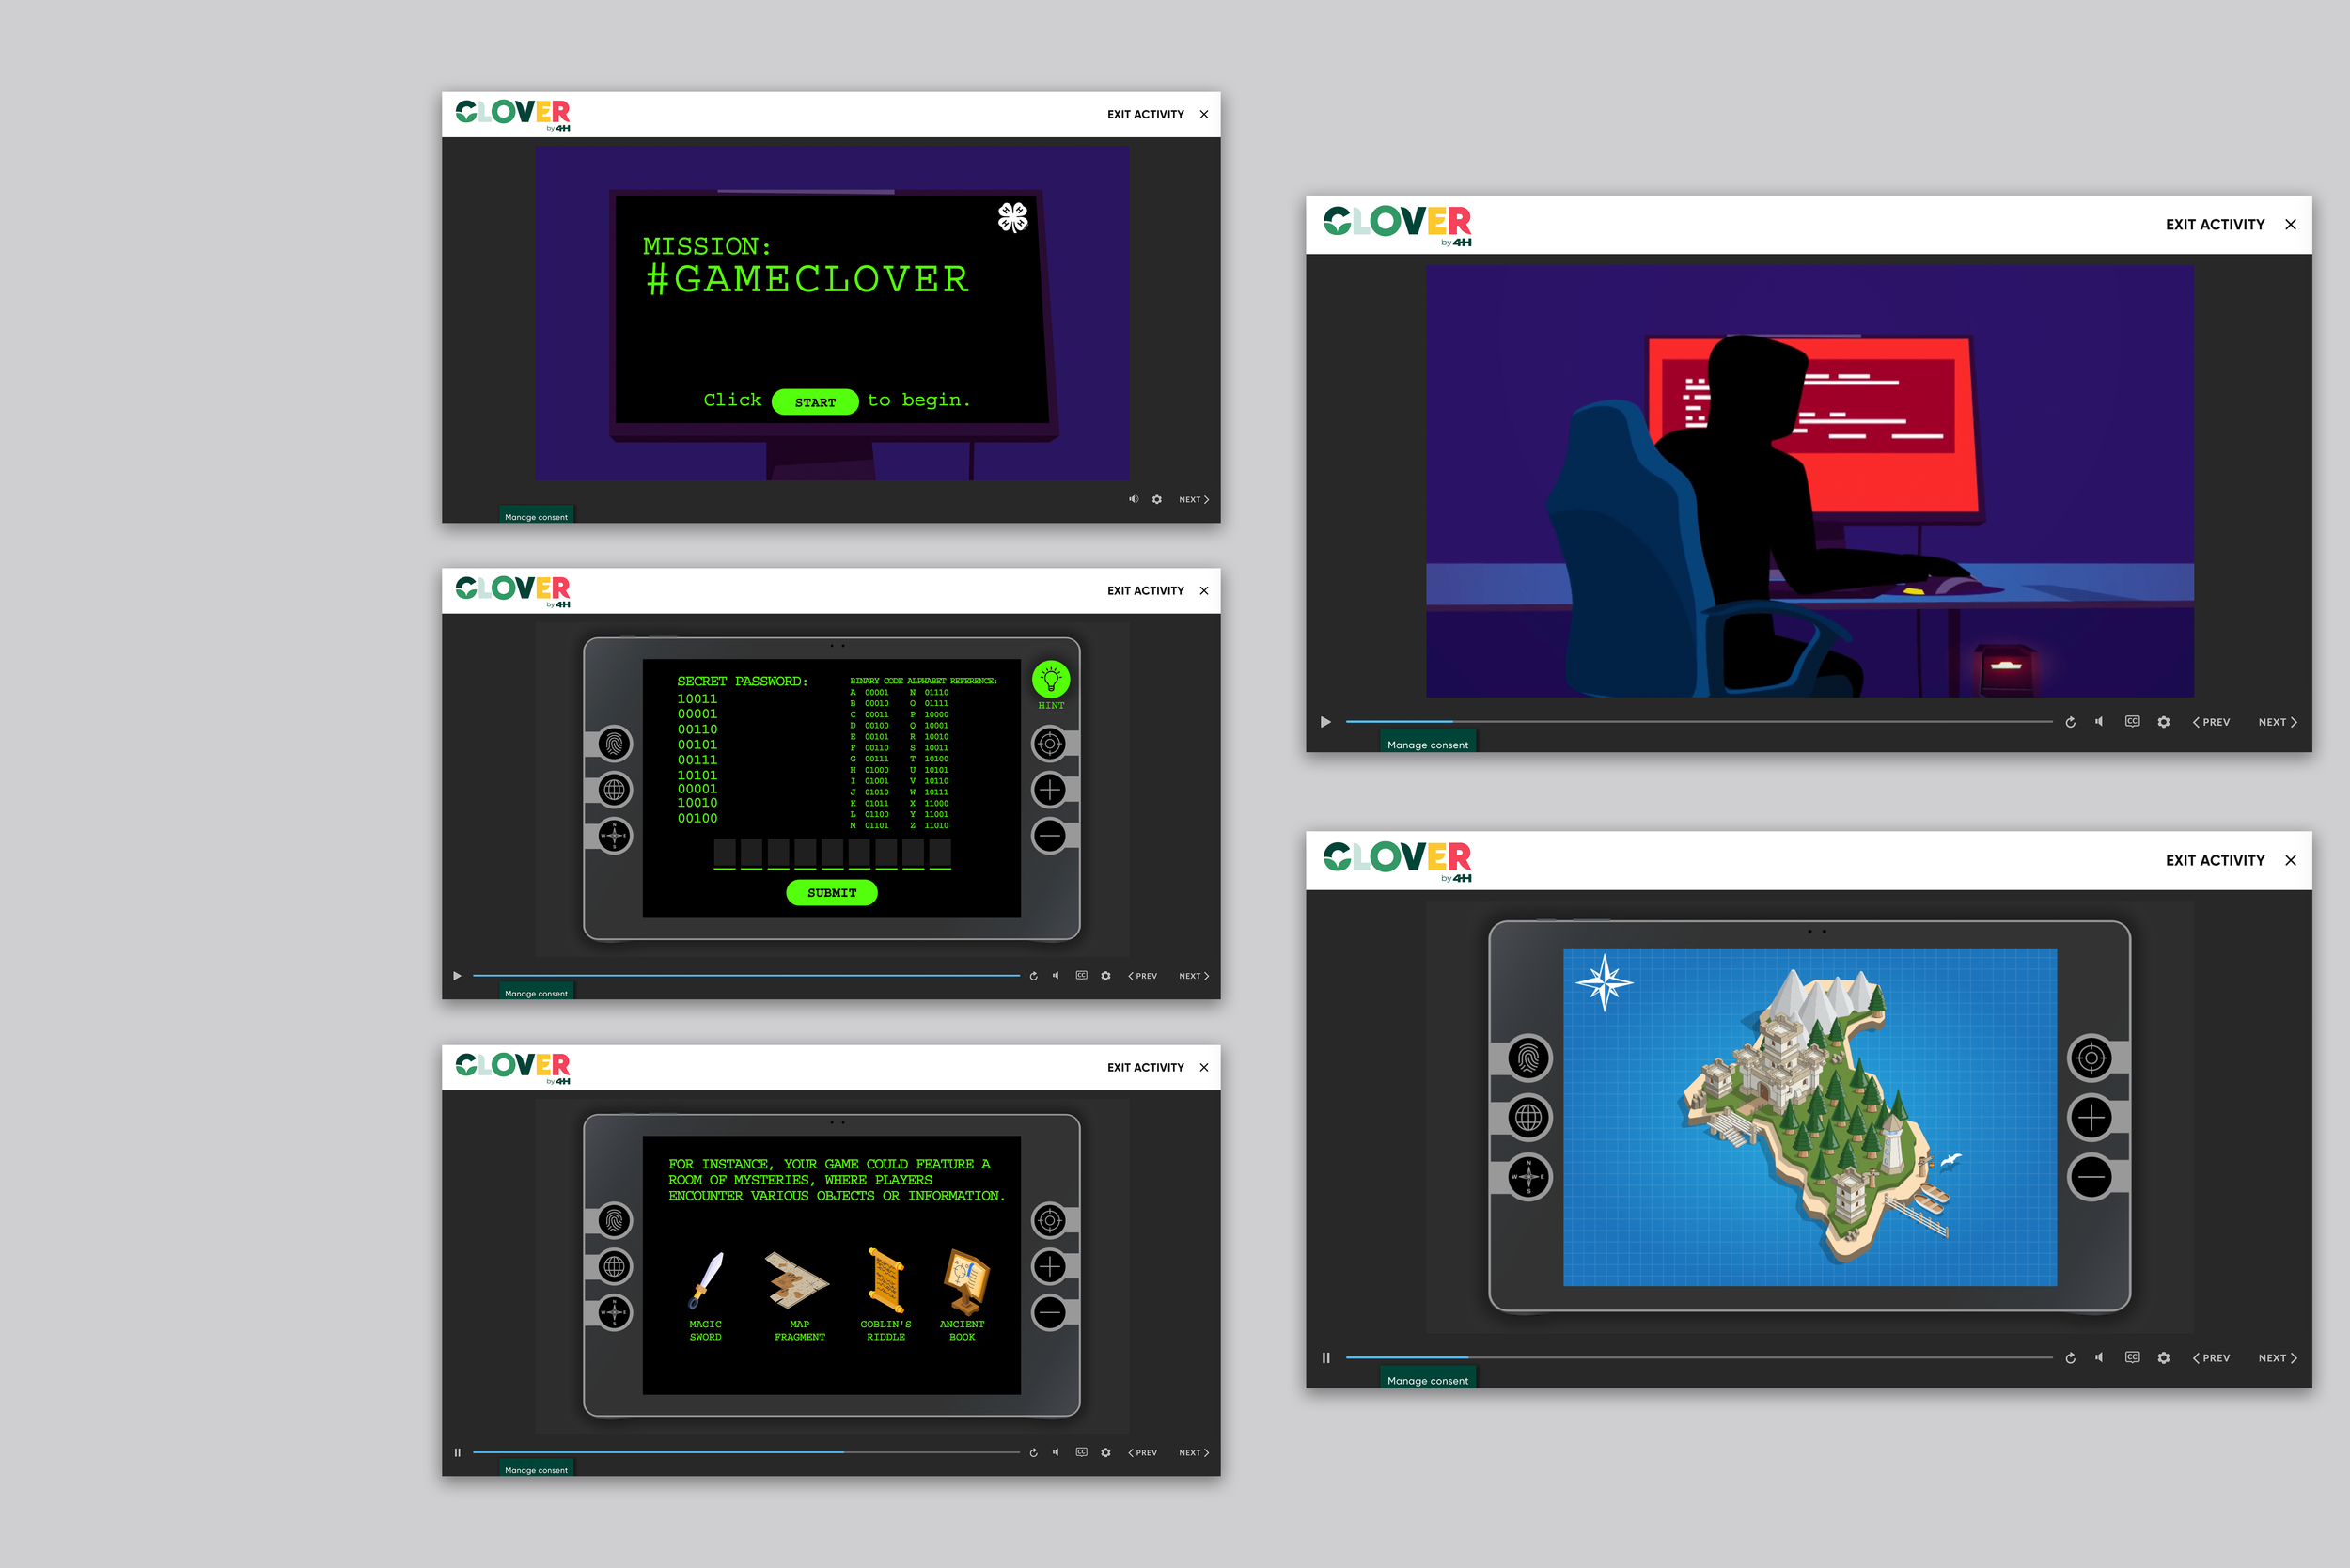Click plus zoom button beside island map

pyautogui.click(x=2090, y=1117)
